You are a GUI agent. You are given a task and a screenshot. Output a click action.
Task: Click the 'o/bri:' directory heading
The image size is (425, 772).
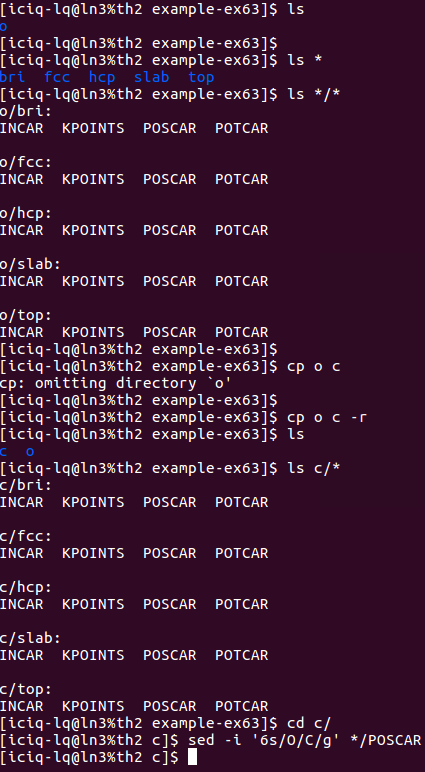pyautogui.click(x=26, y=111)
